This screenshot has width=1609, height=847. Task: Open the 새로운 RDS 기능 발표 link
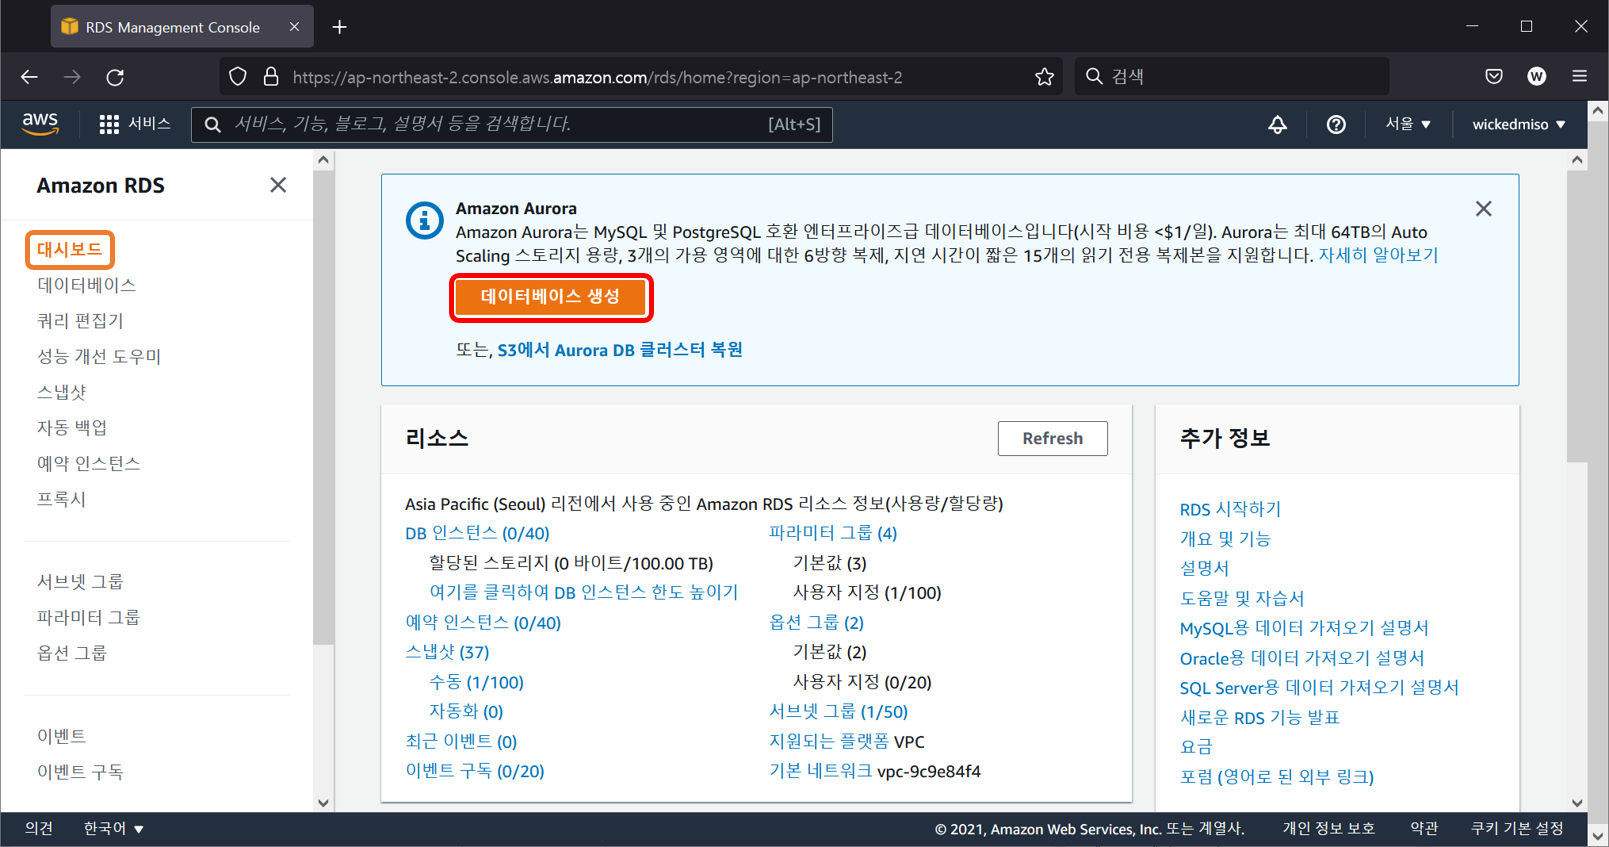1259,717
